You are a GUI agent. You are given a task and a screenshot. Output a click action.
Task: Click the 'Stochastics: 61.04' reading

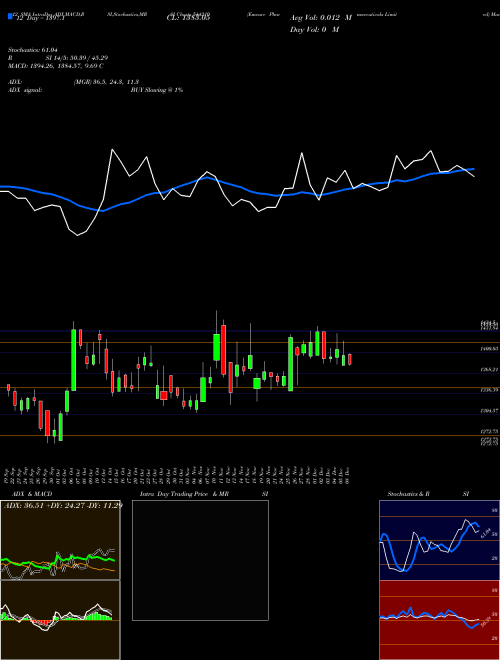coord(33,50)
